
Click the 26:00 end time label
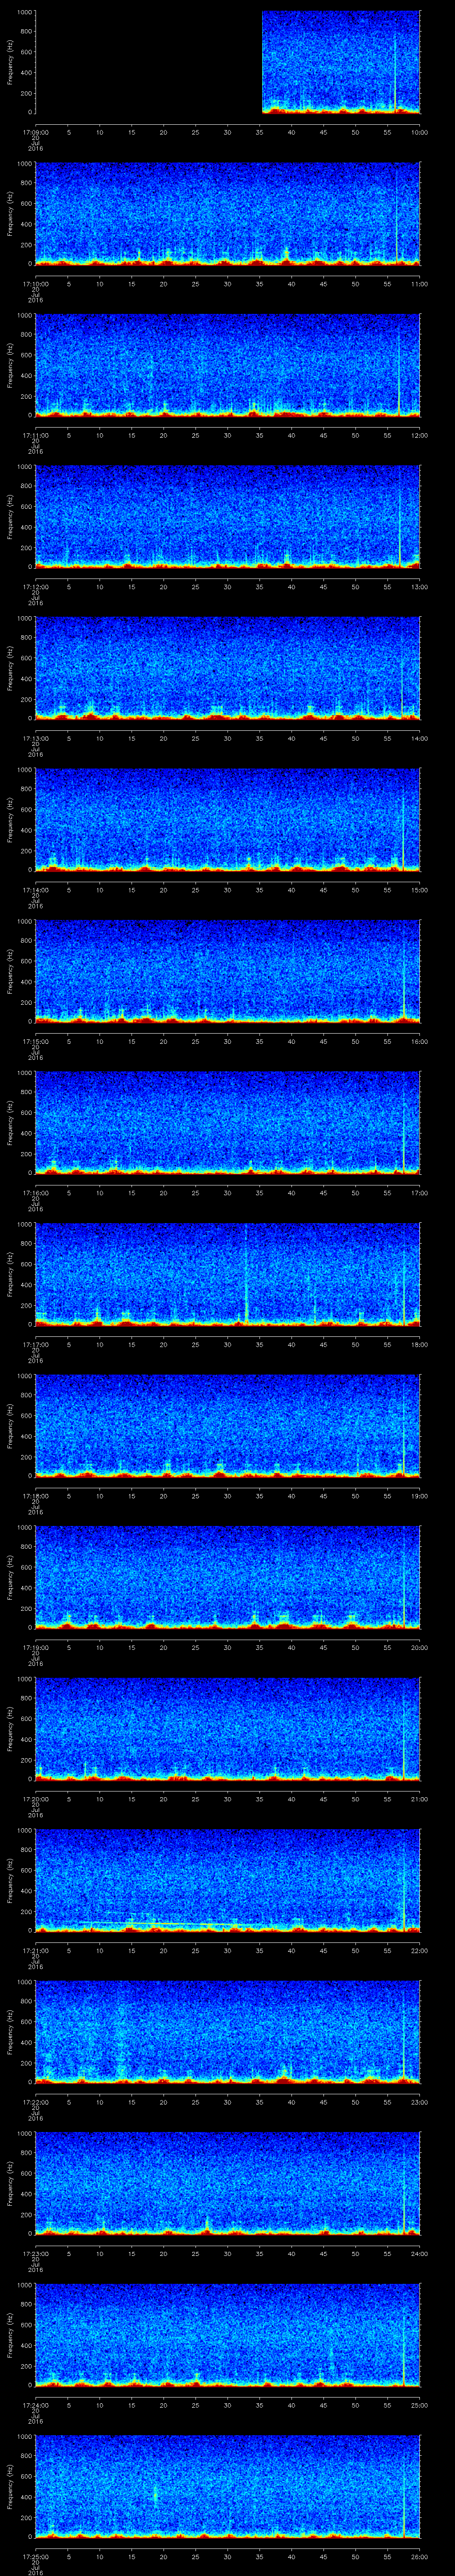[x=420, y=2556]
